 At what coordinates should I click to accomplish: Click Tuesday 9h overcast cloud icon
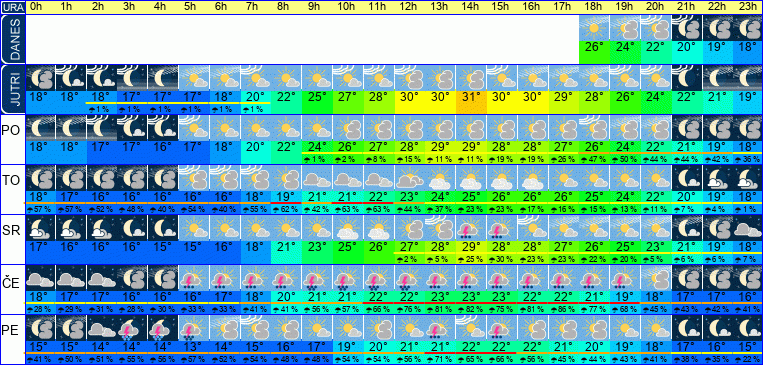(317, 178)
